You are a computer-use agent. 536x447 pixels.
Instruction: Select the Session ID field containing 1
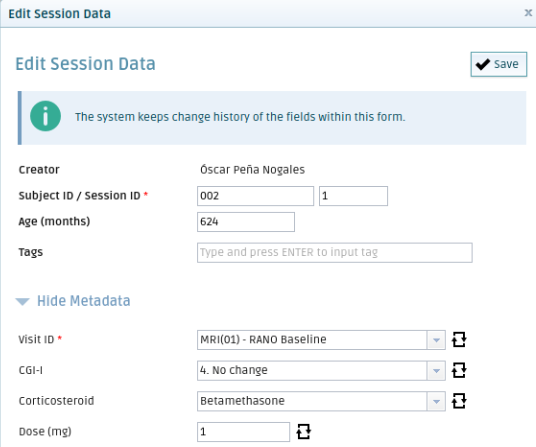point(353,196)
